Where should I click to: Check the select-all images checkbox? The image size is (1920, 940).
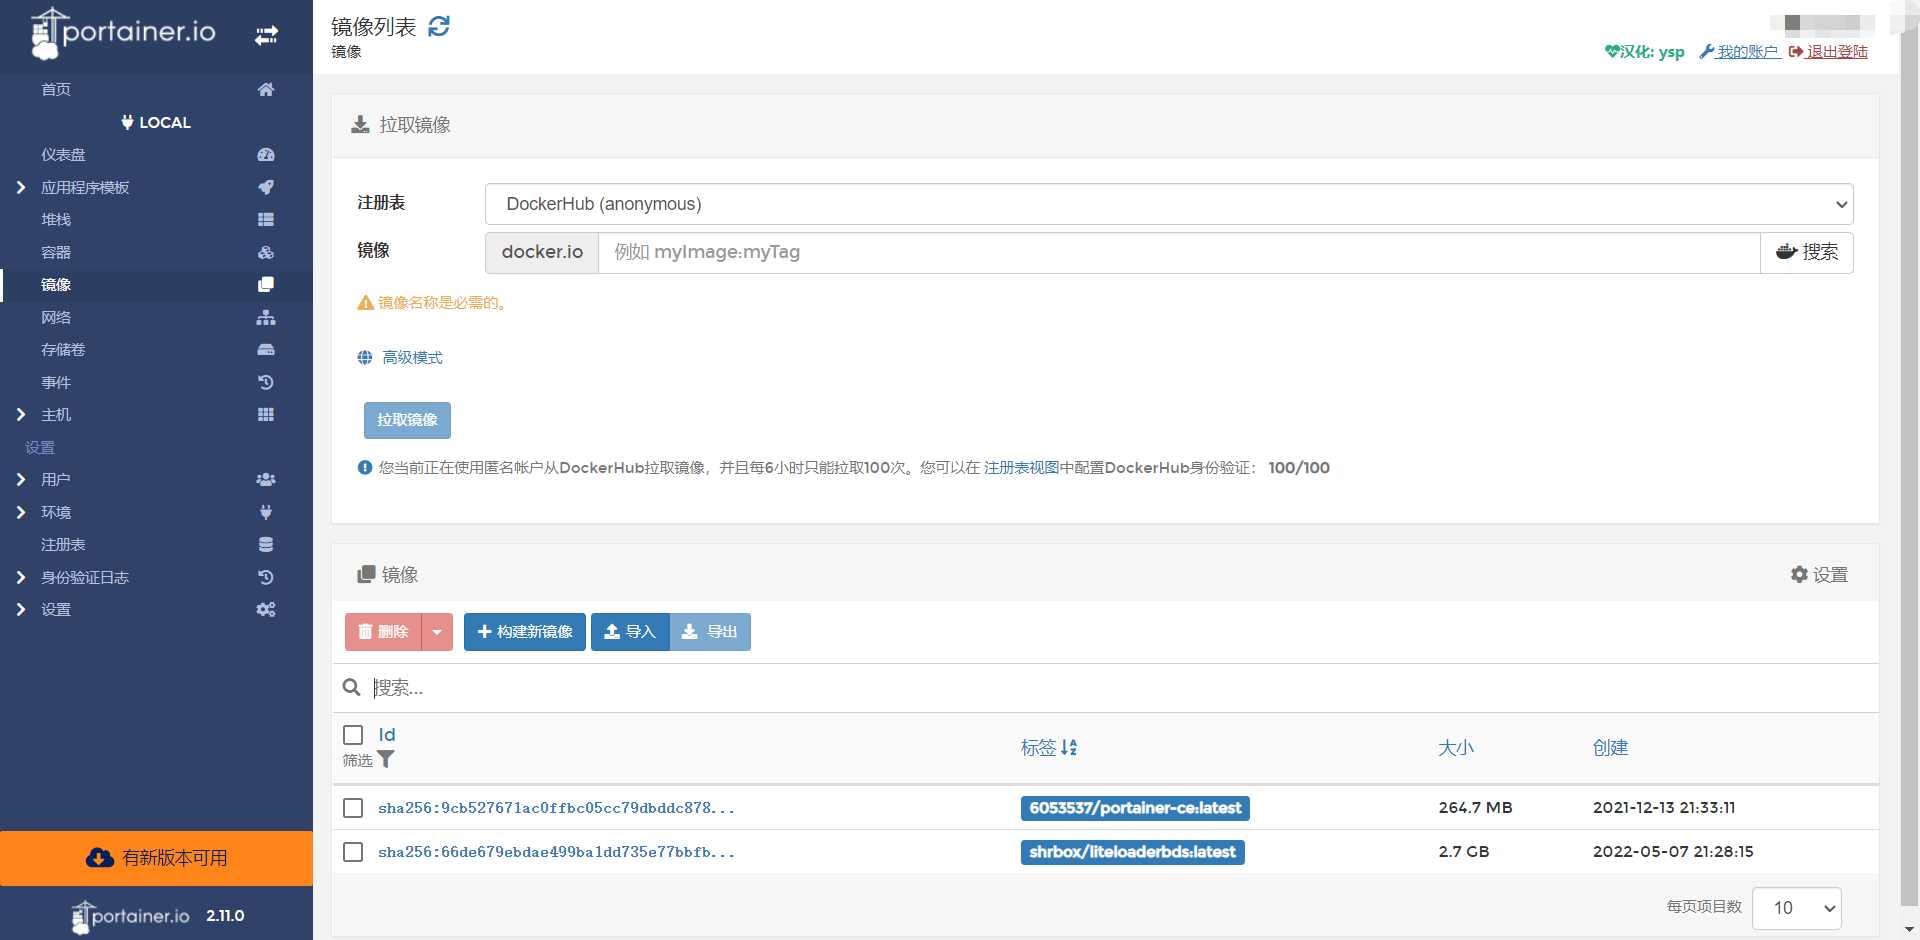[353, 735]
